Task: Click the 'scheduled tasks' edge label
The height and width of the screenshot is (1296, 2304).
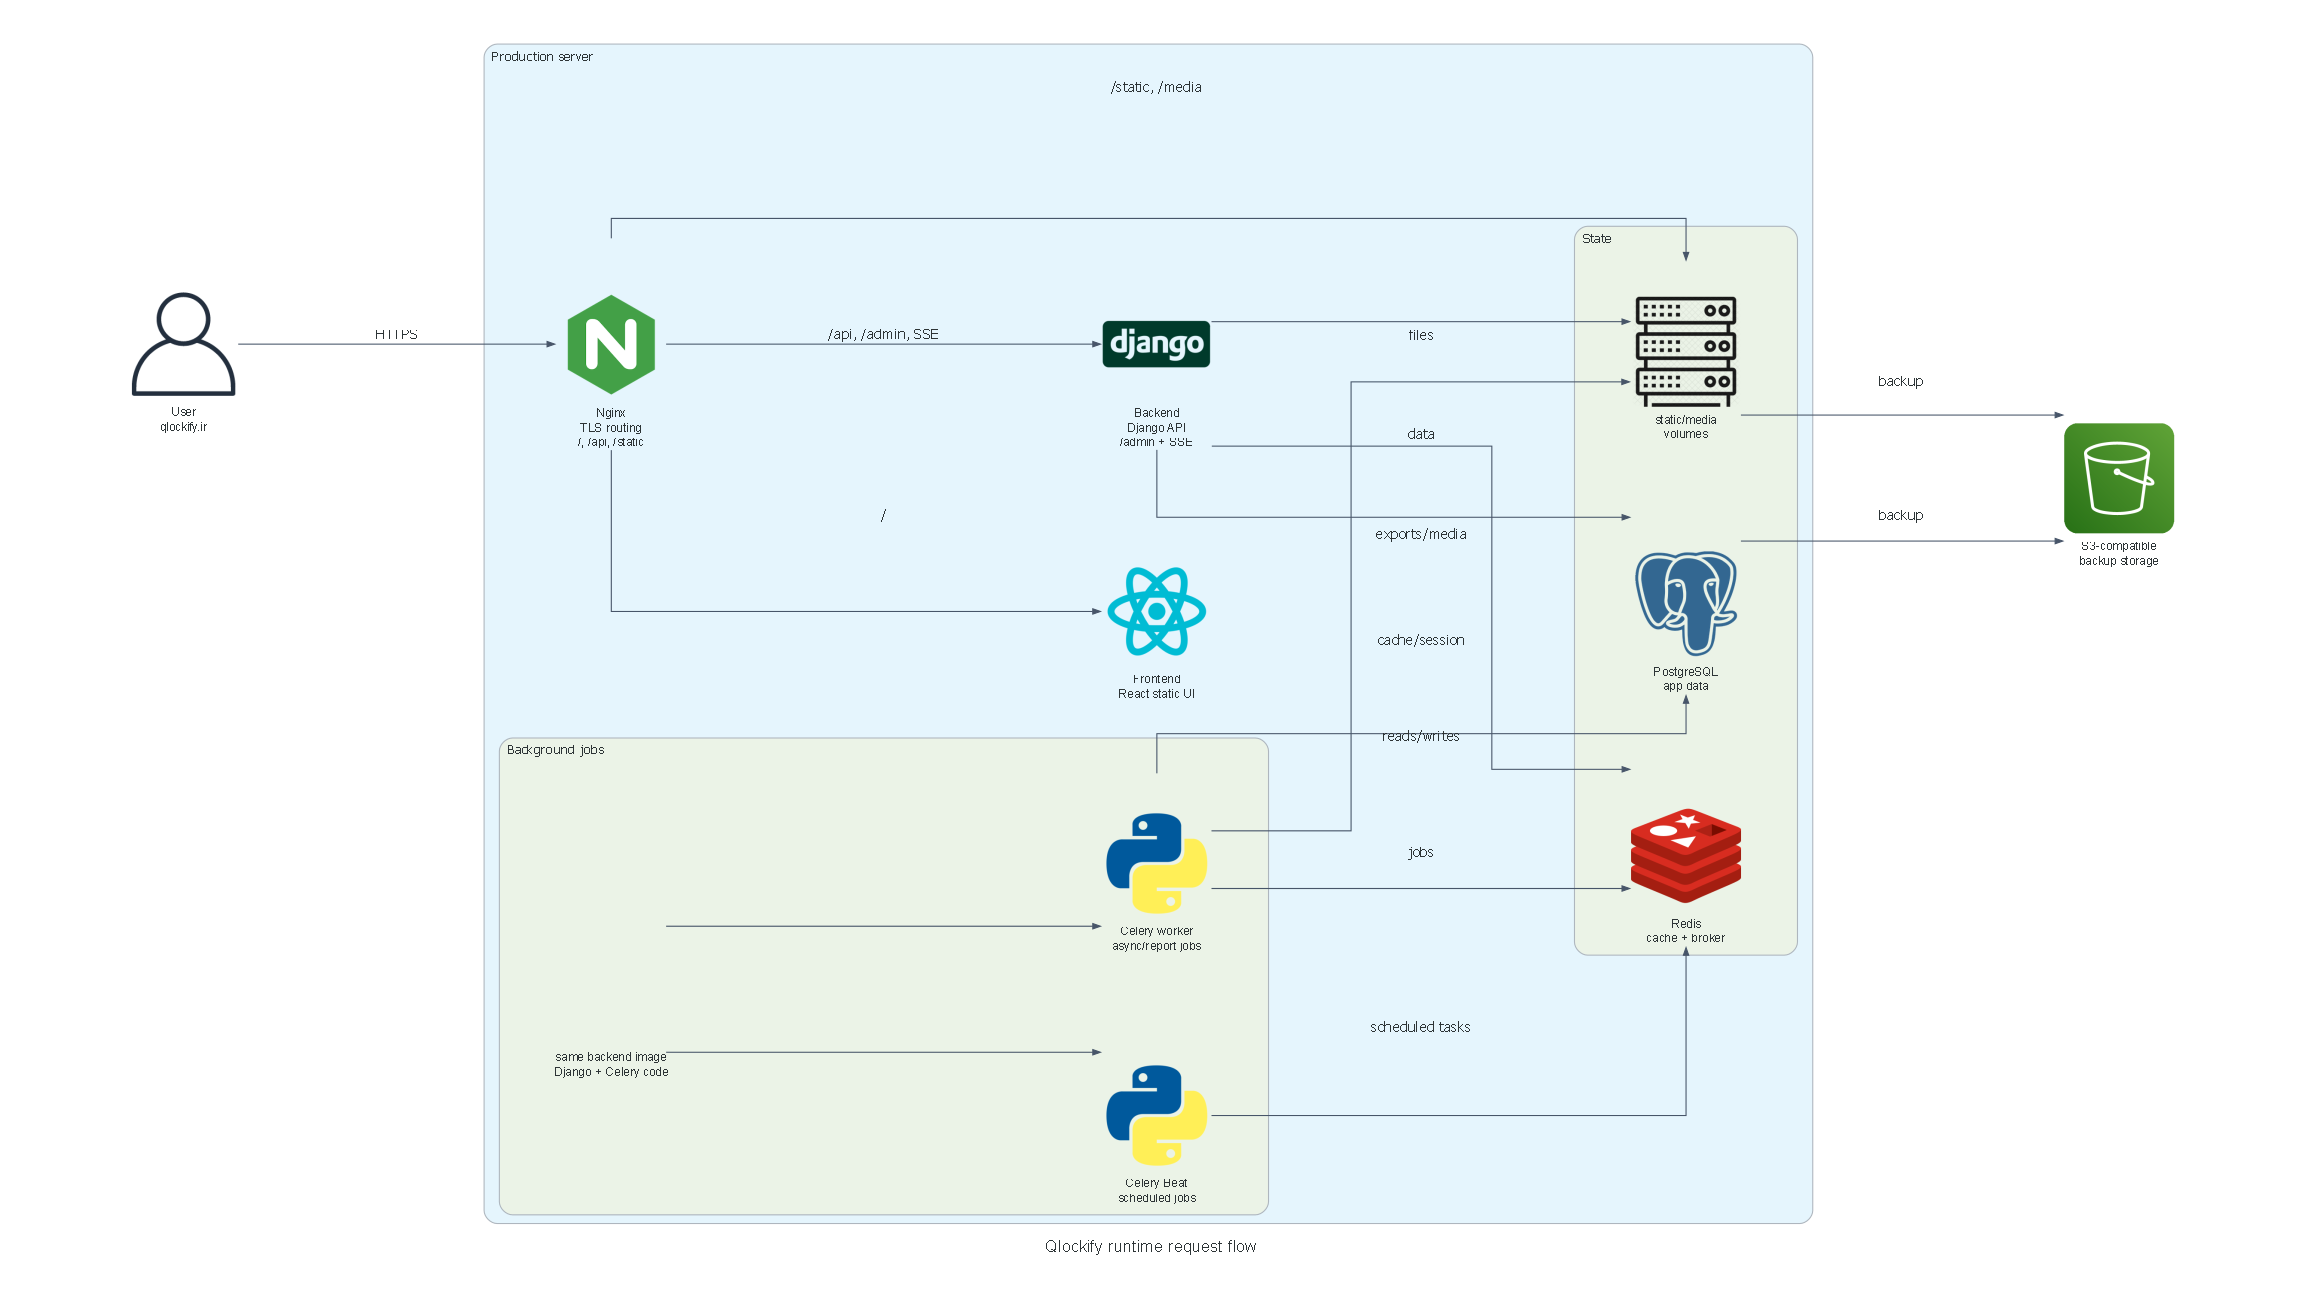Action: 1420,1027
